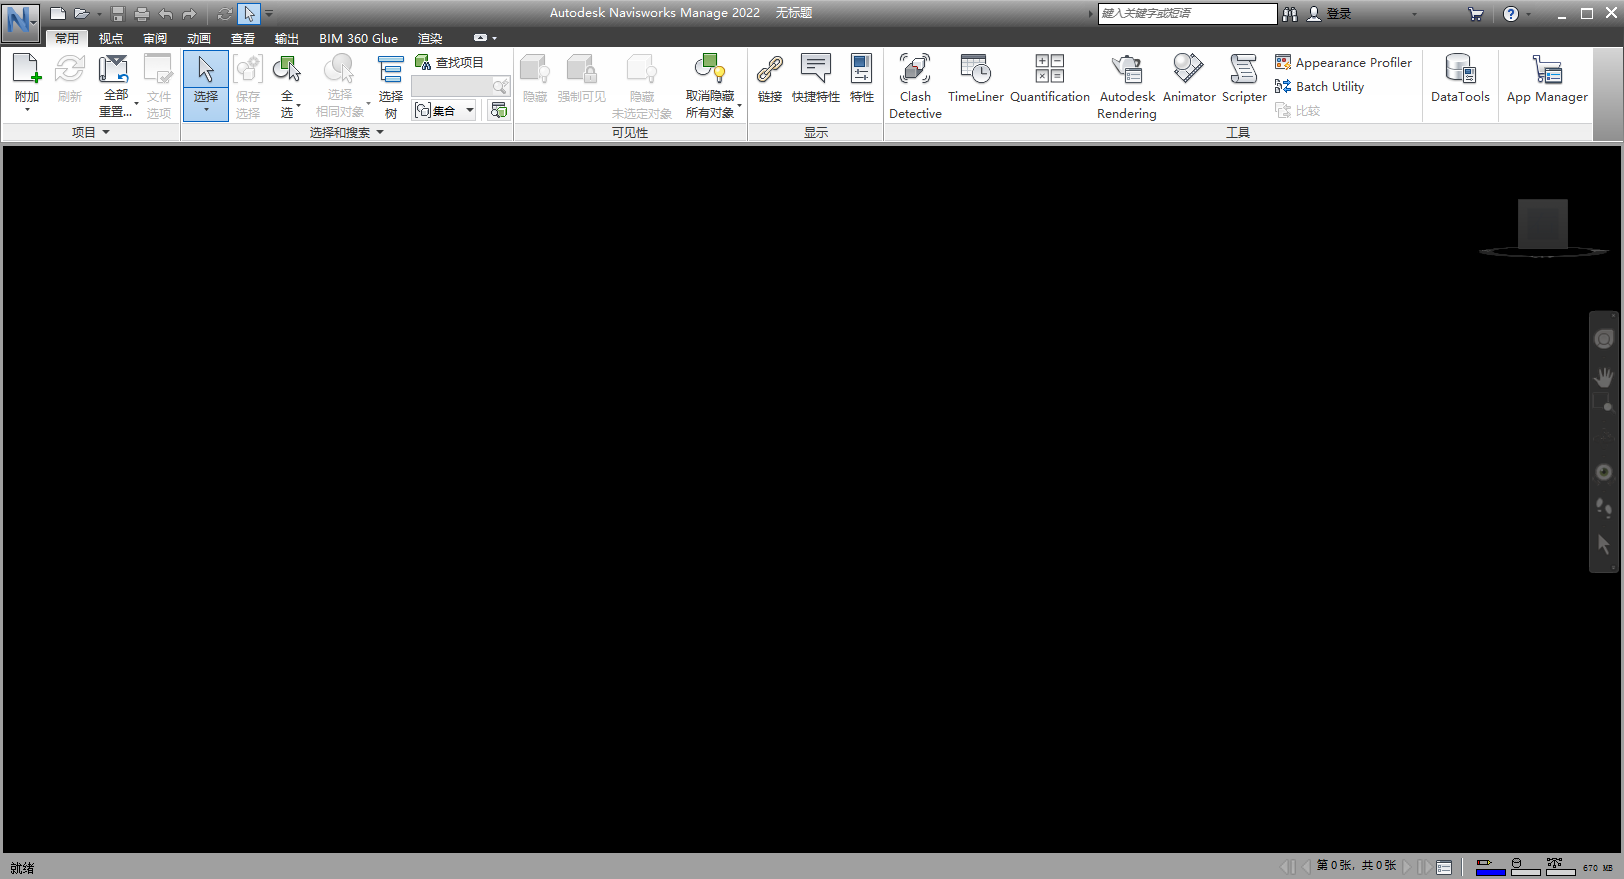The image size is (1624, 879).
Task: Switch to the Viewpoint (视点) tab
Action: click(111, 38)
